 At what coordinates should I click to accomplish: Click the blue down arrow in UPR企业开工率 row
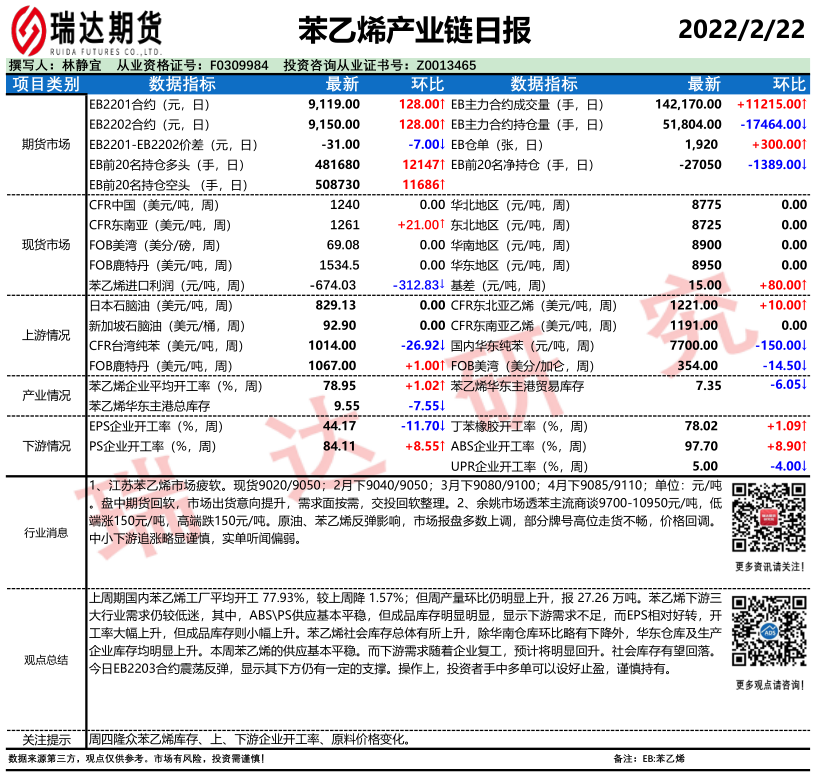pyautogui.click(x=804, y=465)
